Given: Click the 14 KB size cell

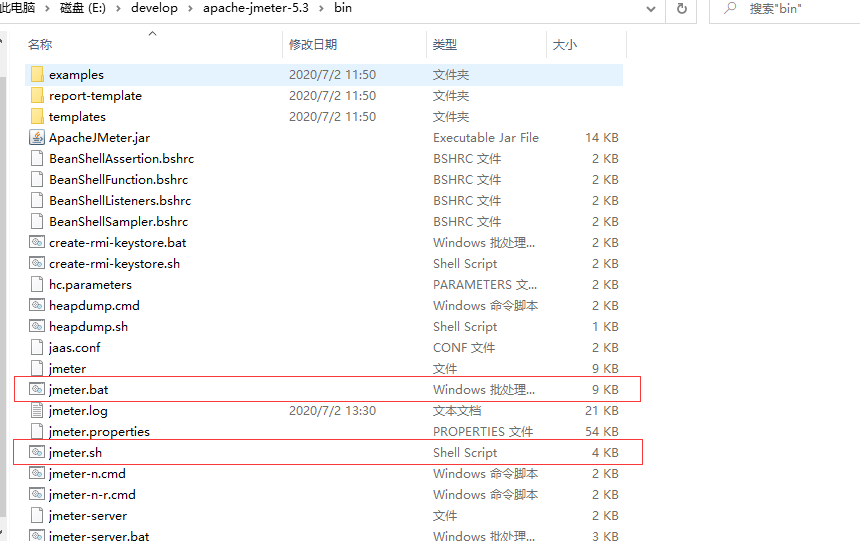Looking at the screenshot, I should click(602, 138).
